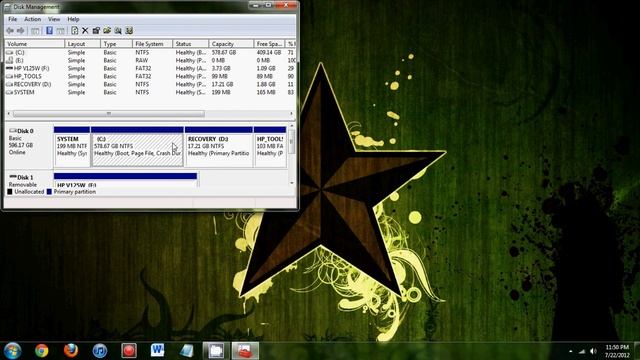640x360 pixels.
Task: Click the disk pane scroll-up arrow
Action: point(292,126)
